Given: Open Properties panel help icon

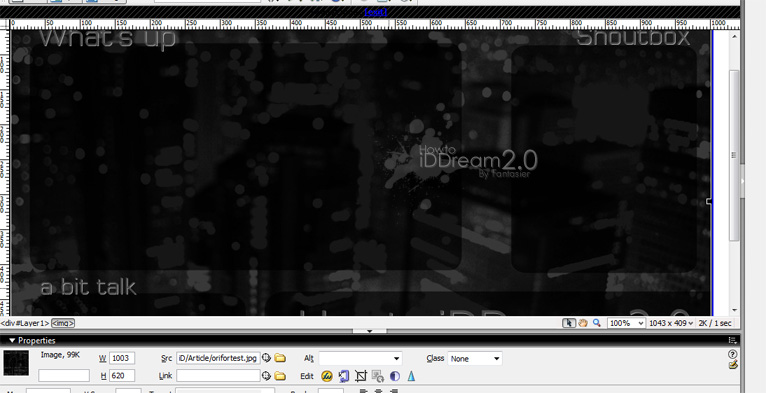Looking at the screenshot, I should 732,354.
